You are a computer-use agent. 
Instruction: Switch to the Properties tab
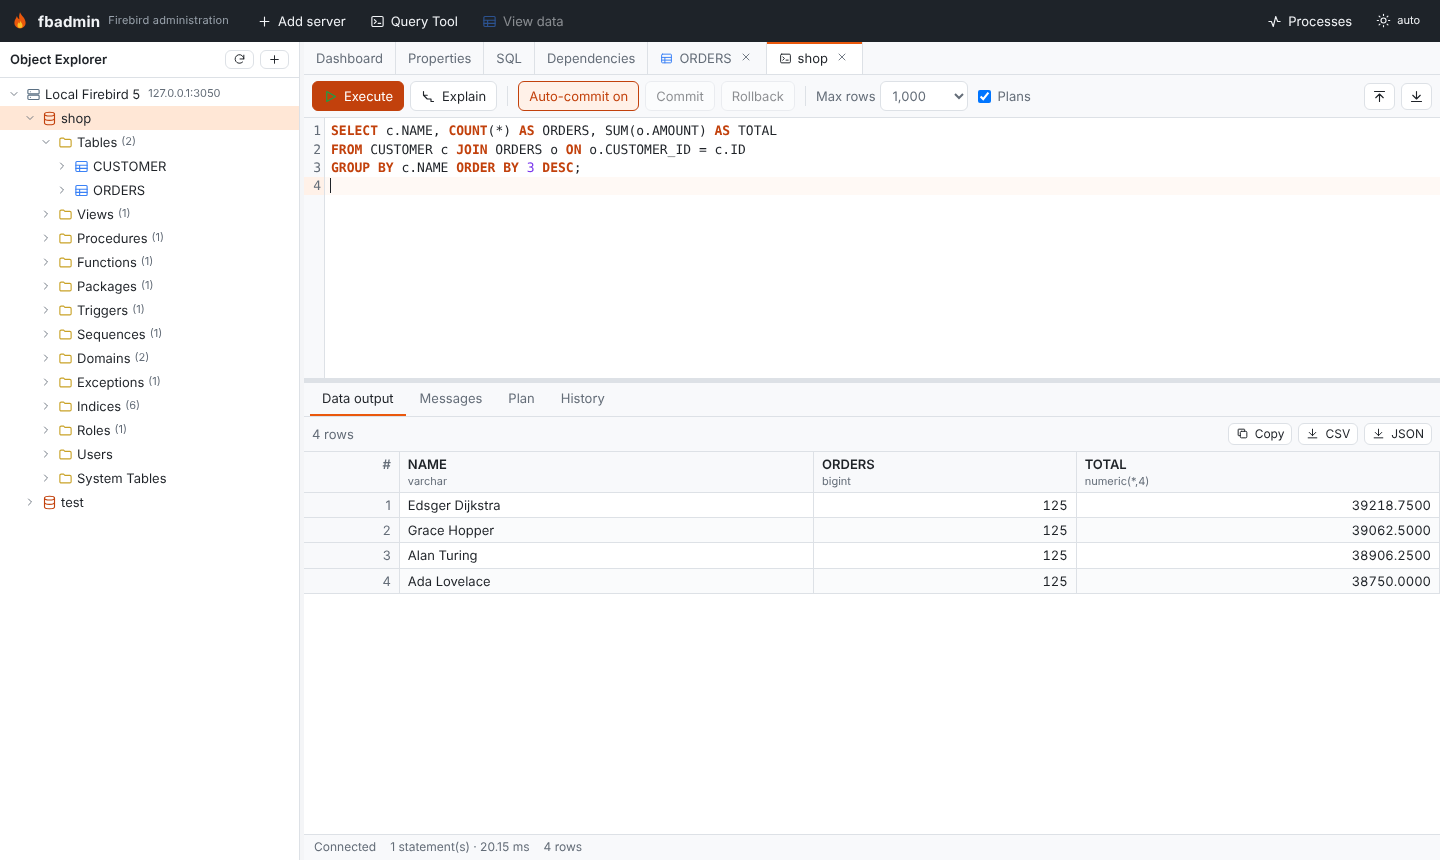[x=439, y=58]
